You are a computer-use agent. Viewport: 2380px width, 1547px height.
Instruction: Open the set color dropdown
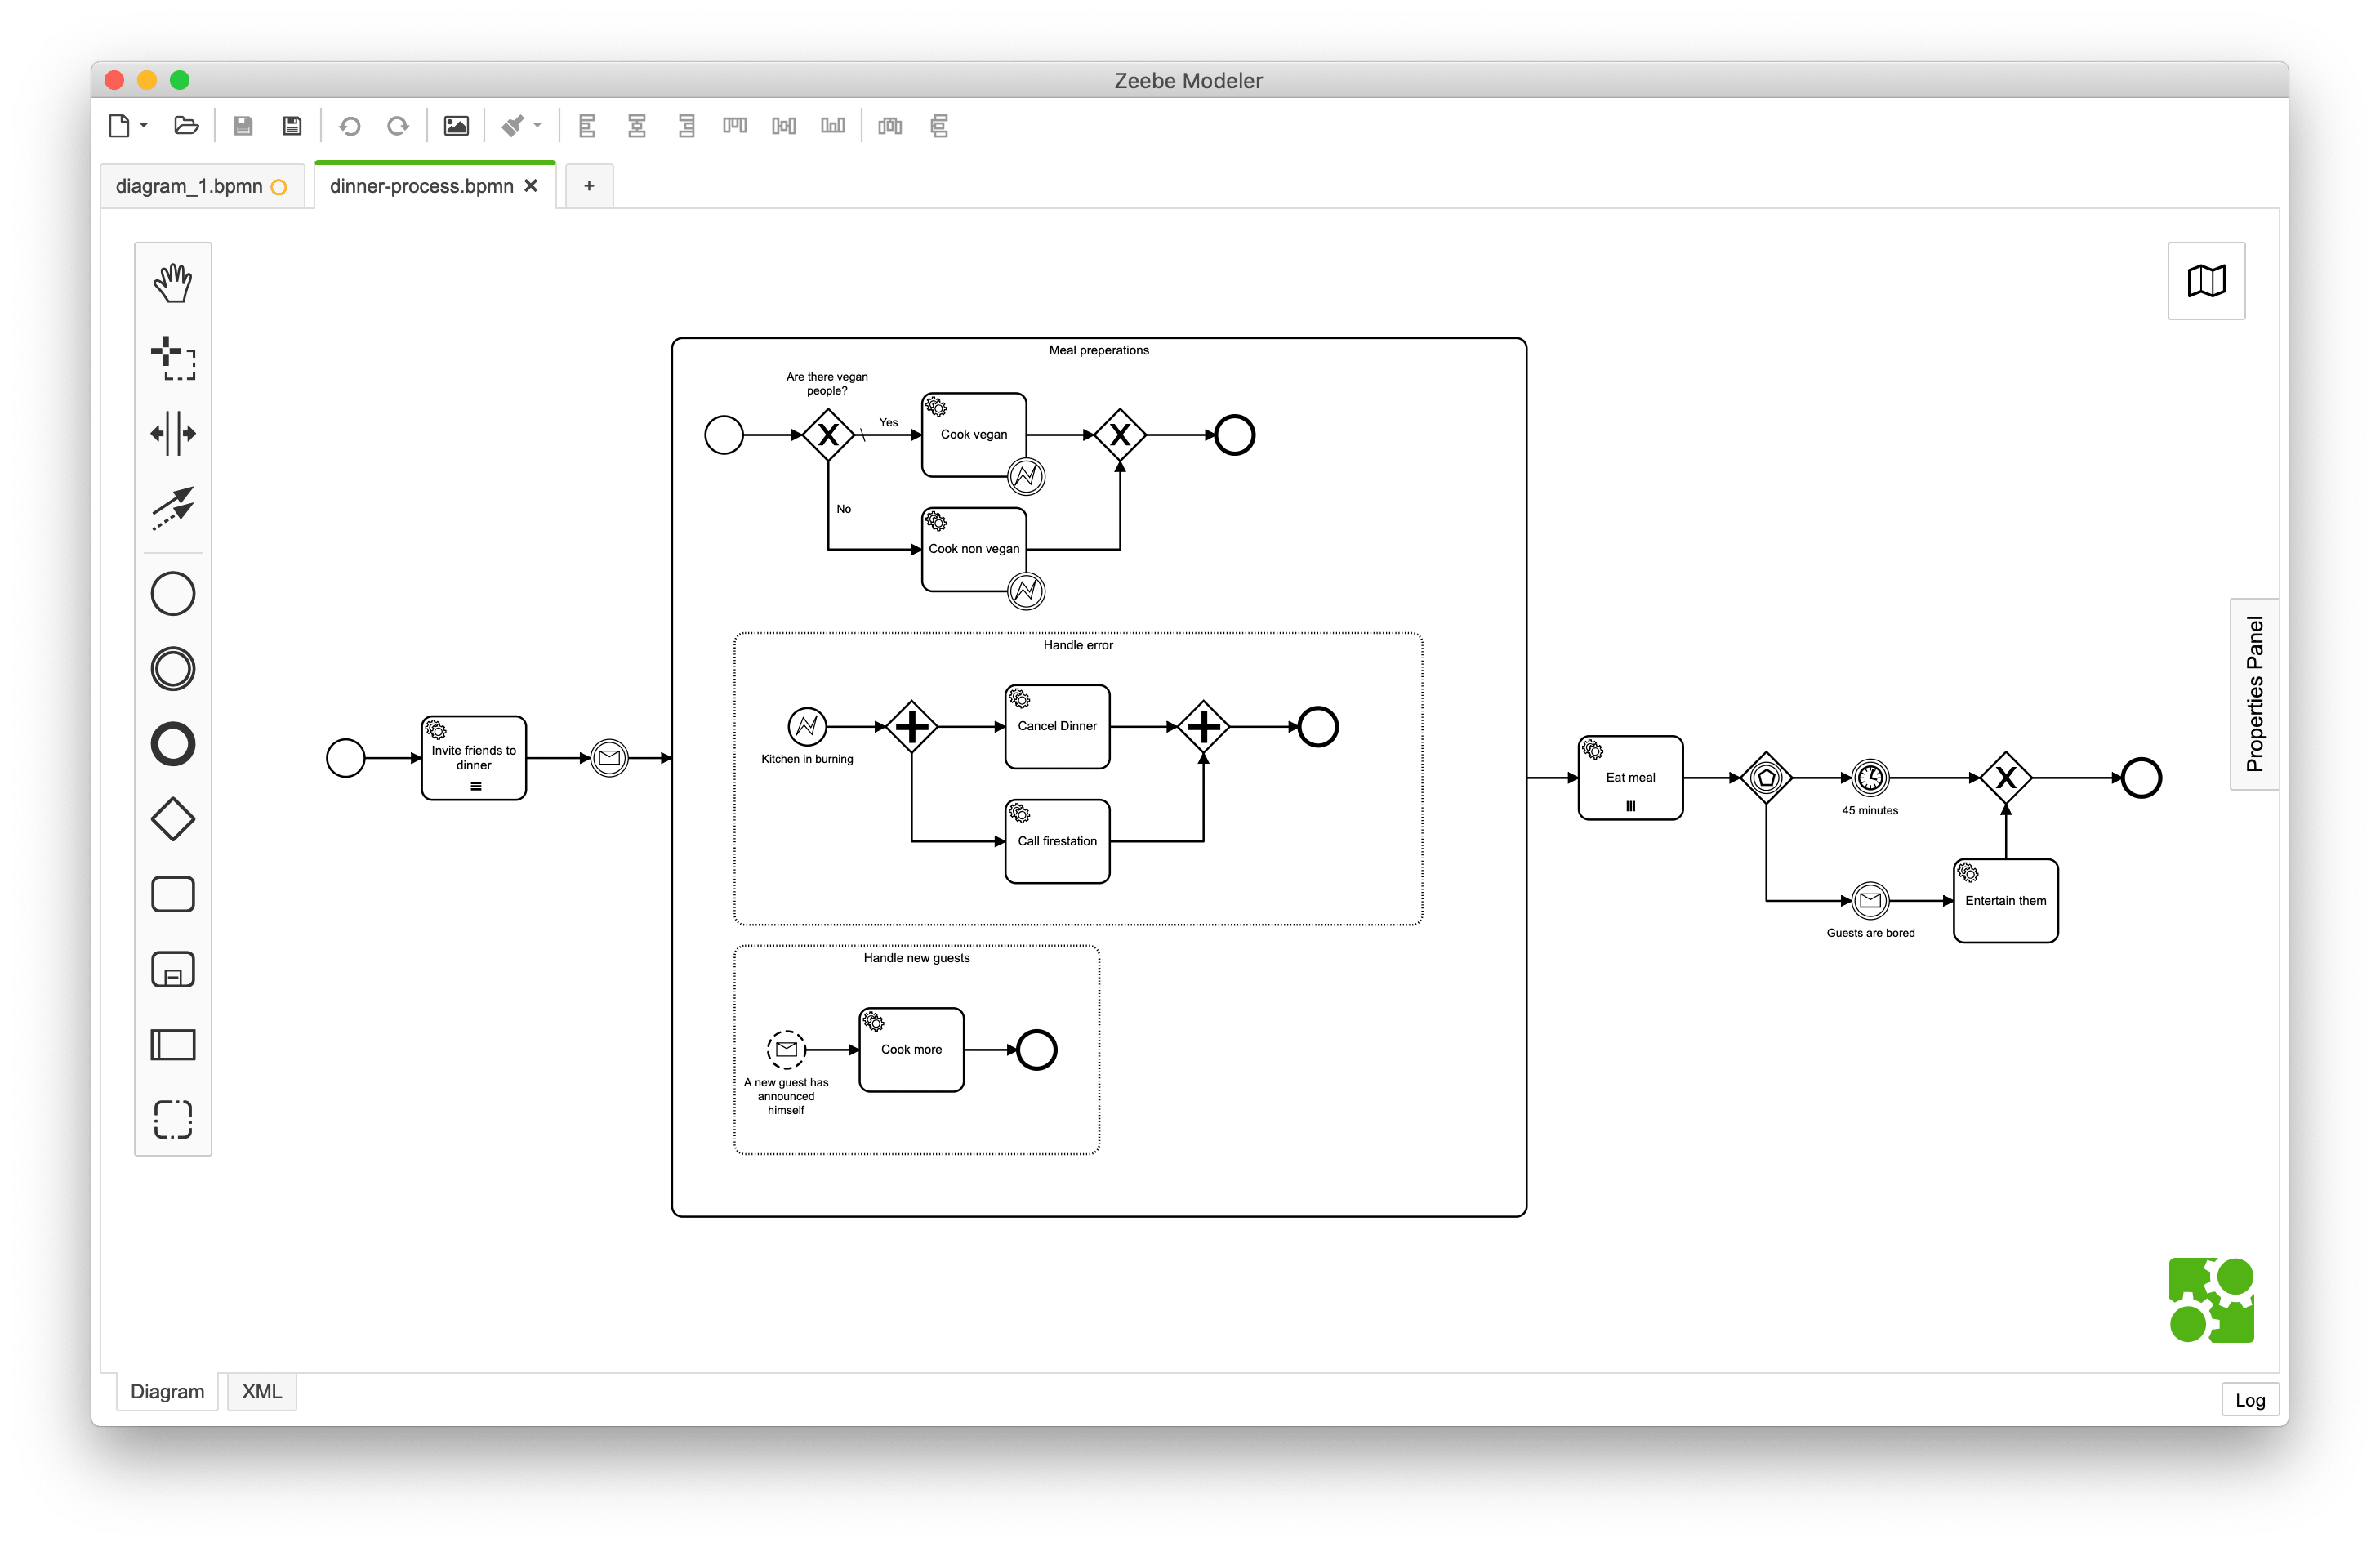pyautogui.click(x=537, y=125)
